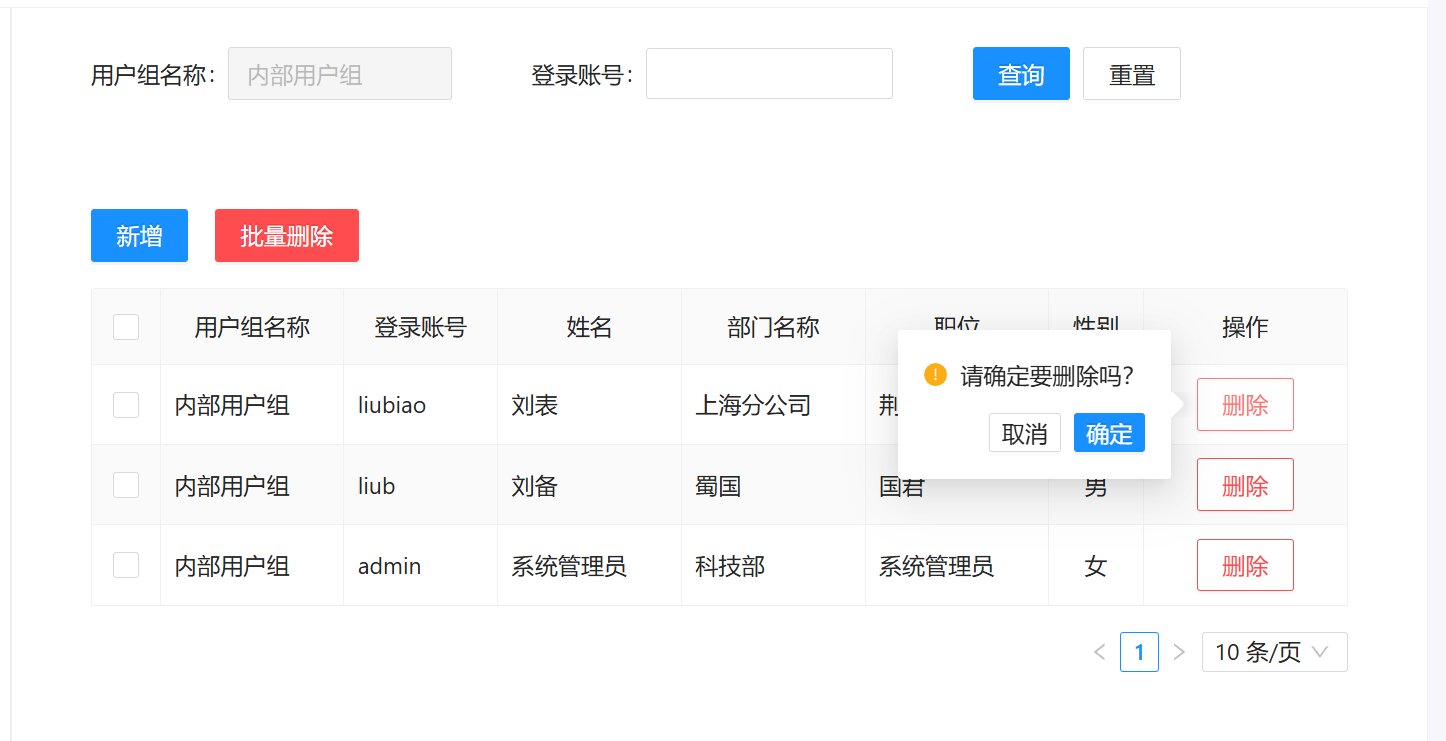Viewport: 1446px width, 741px height.
Task: Select page 1 in pagination
Action: tap(1139, 652)
